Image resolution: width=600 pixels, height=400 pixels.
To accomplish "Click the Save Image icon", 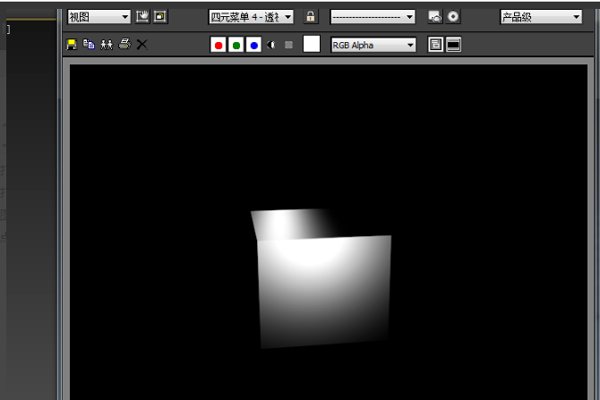I will tap(72, 45).
